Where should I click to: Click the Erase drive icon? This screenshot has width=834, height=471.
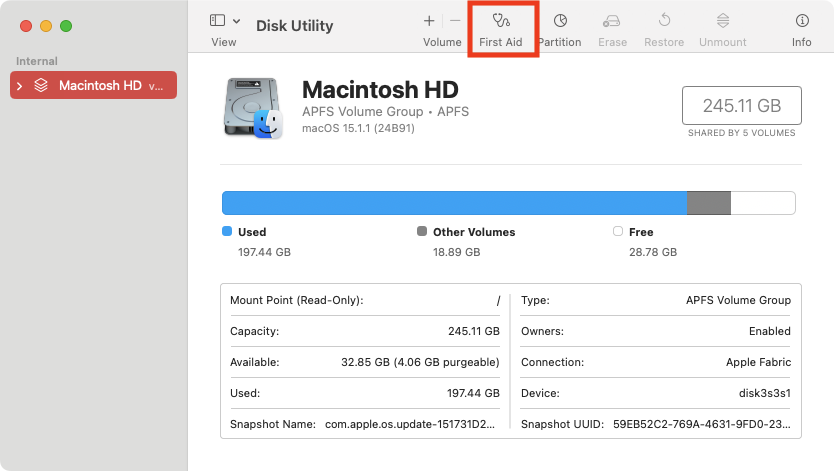click(x=612, y=21)
